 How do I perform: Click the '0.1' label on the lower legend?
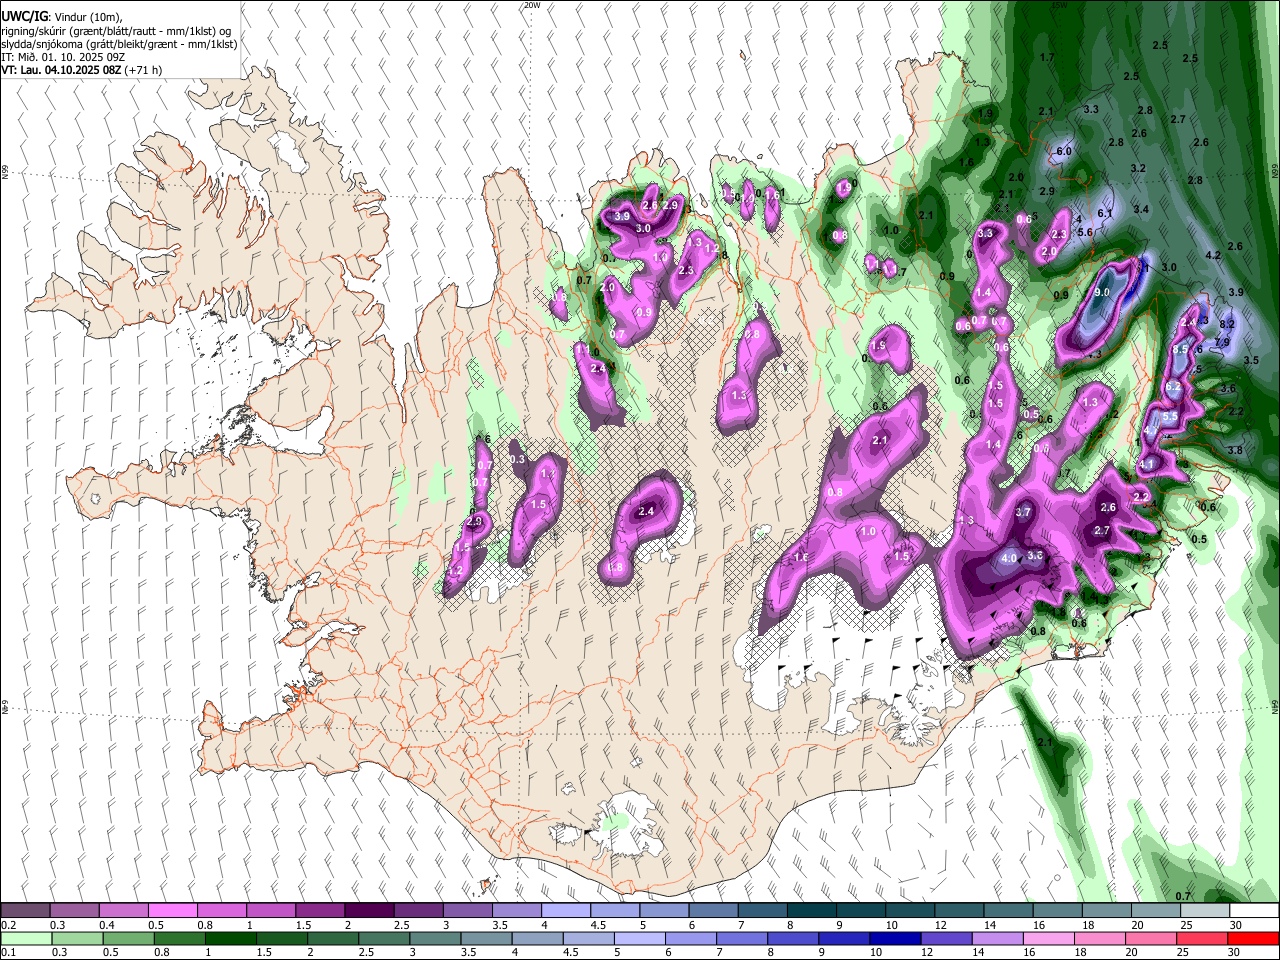coord(8,952)
